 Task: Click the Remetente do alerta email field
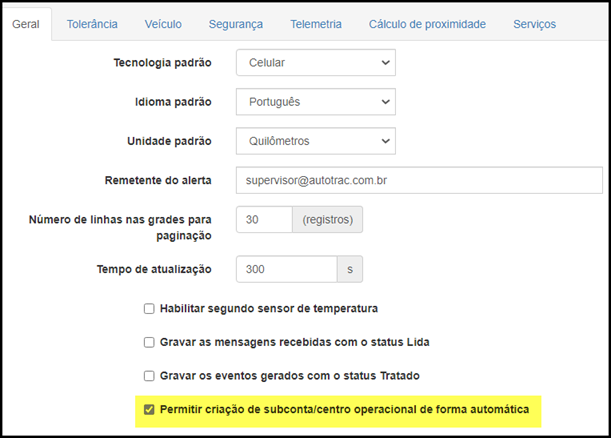tap(419, 180)
